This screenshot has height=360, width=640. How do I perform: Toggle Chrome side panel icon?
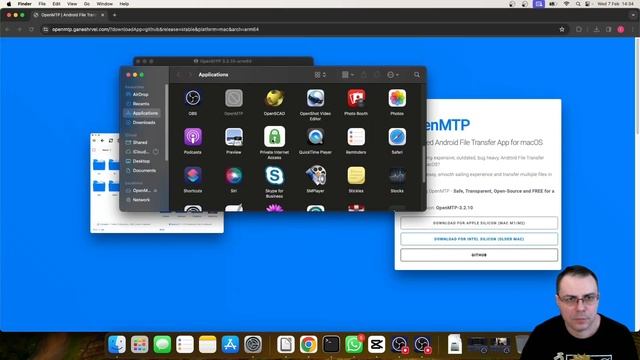coord(608,29)
